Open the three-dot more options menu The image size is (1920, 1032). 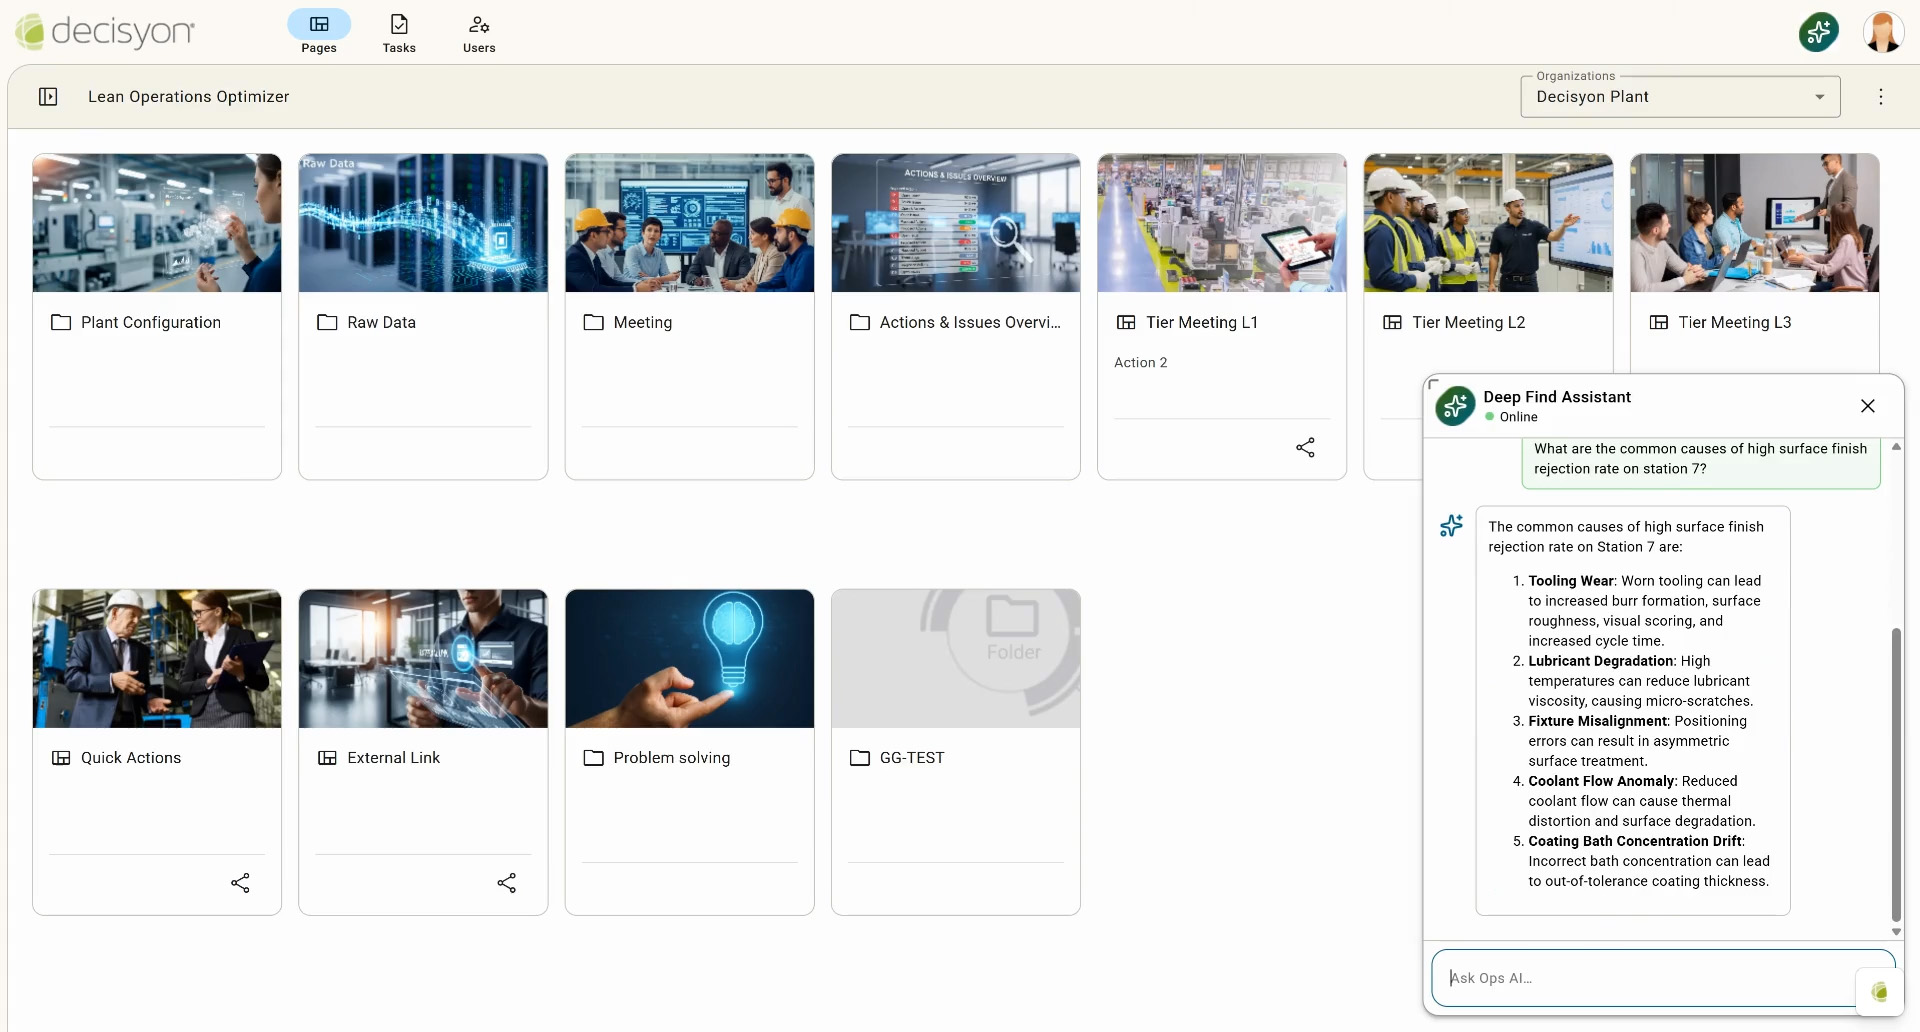[x=1881, y=96]
